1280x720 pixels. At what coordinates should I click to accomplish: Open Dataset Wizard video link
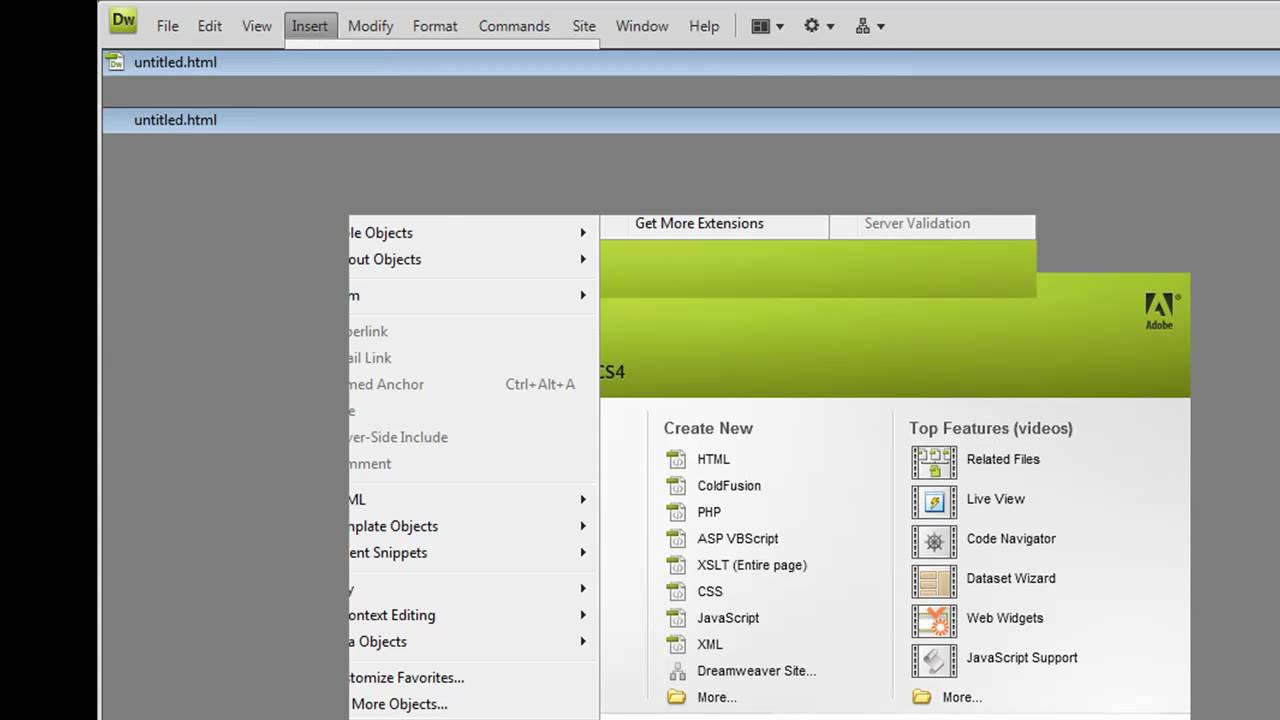pyautogui.click(x=1011, y=578)
